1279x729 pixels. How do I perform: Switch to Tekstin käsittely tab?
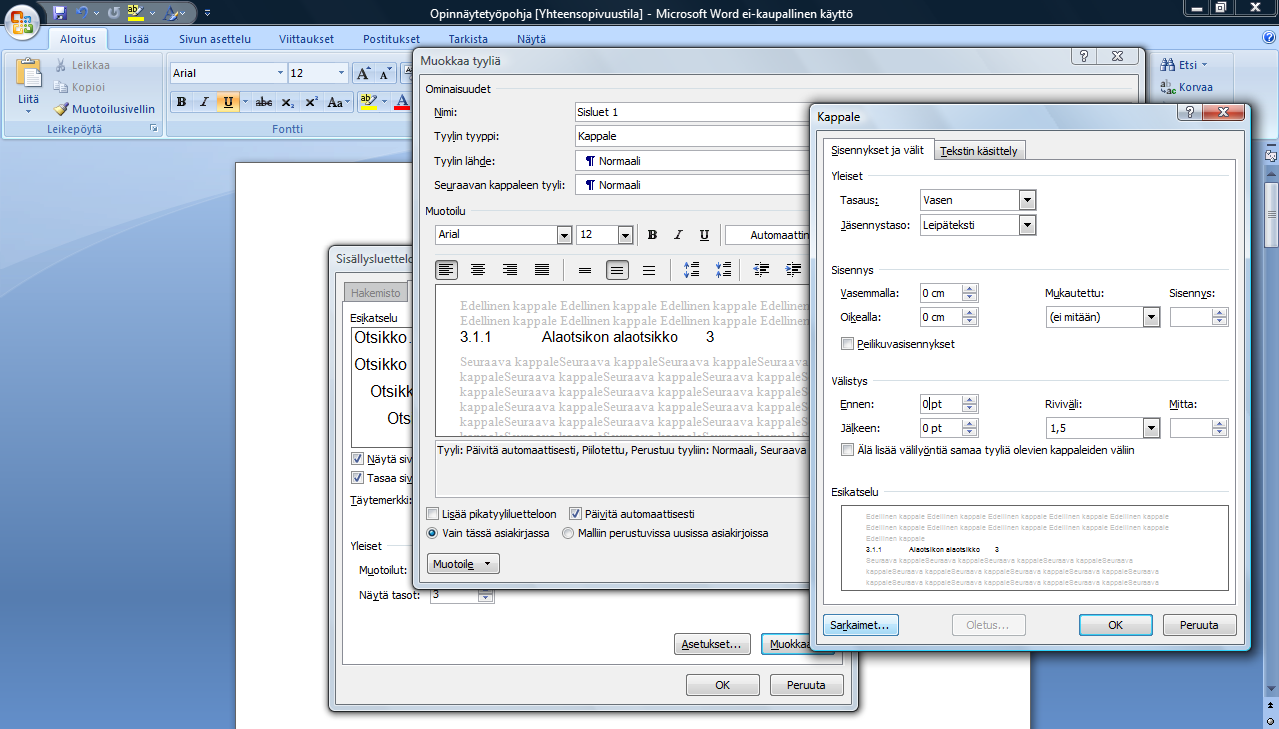[x=978, y=151]
